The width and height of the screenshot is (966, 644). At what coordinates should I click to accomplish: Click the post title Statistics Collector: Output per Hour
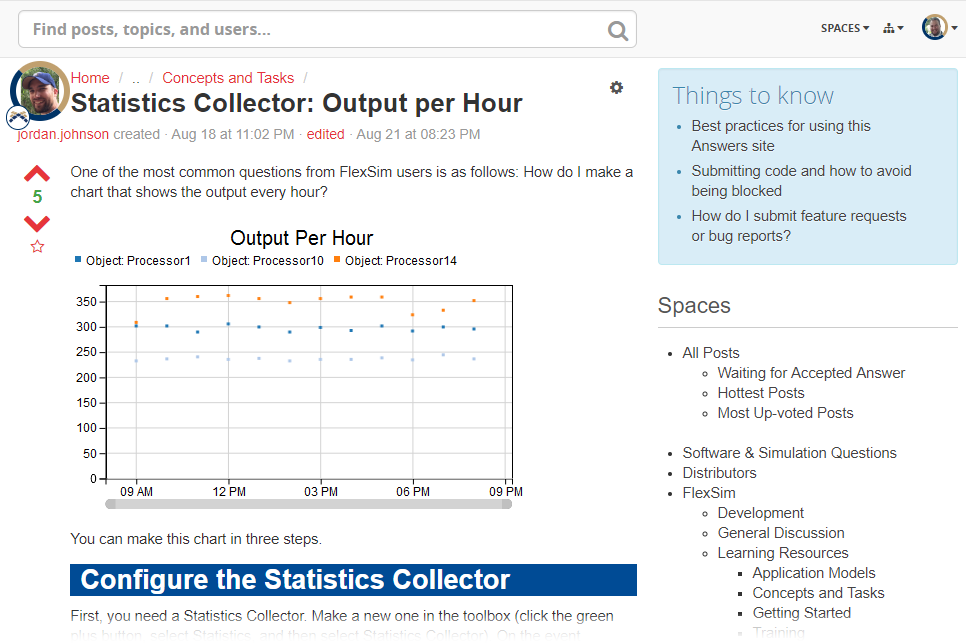click(x=296, y=103)
